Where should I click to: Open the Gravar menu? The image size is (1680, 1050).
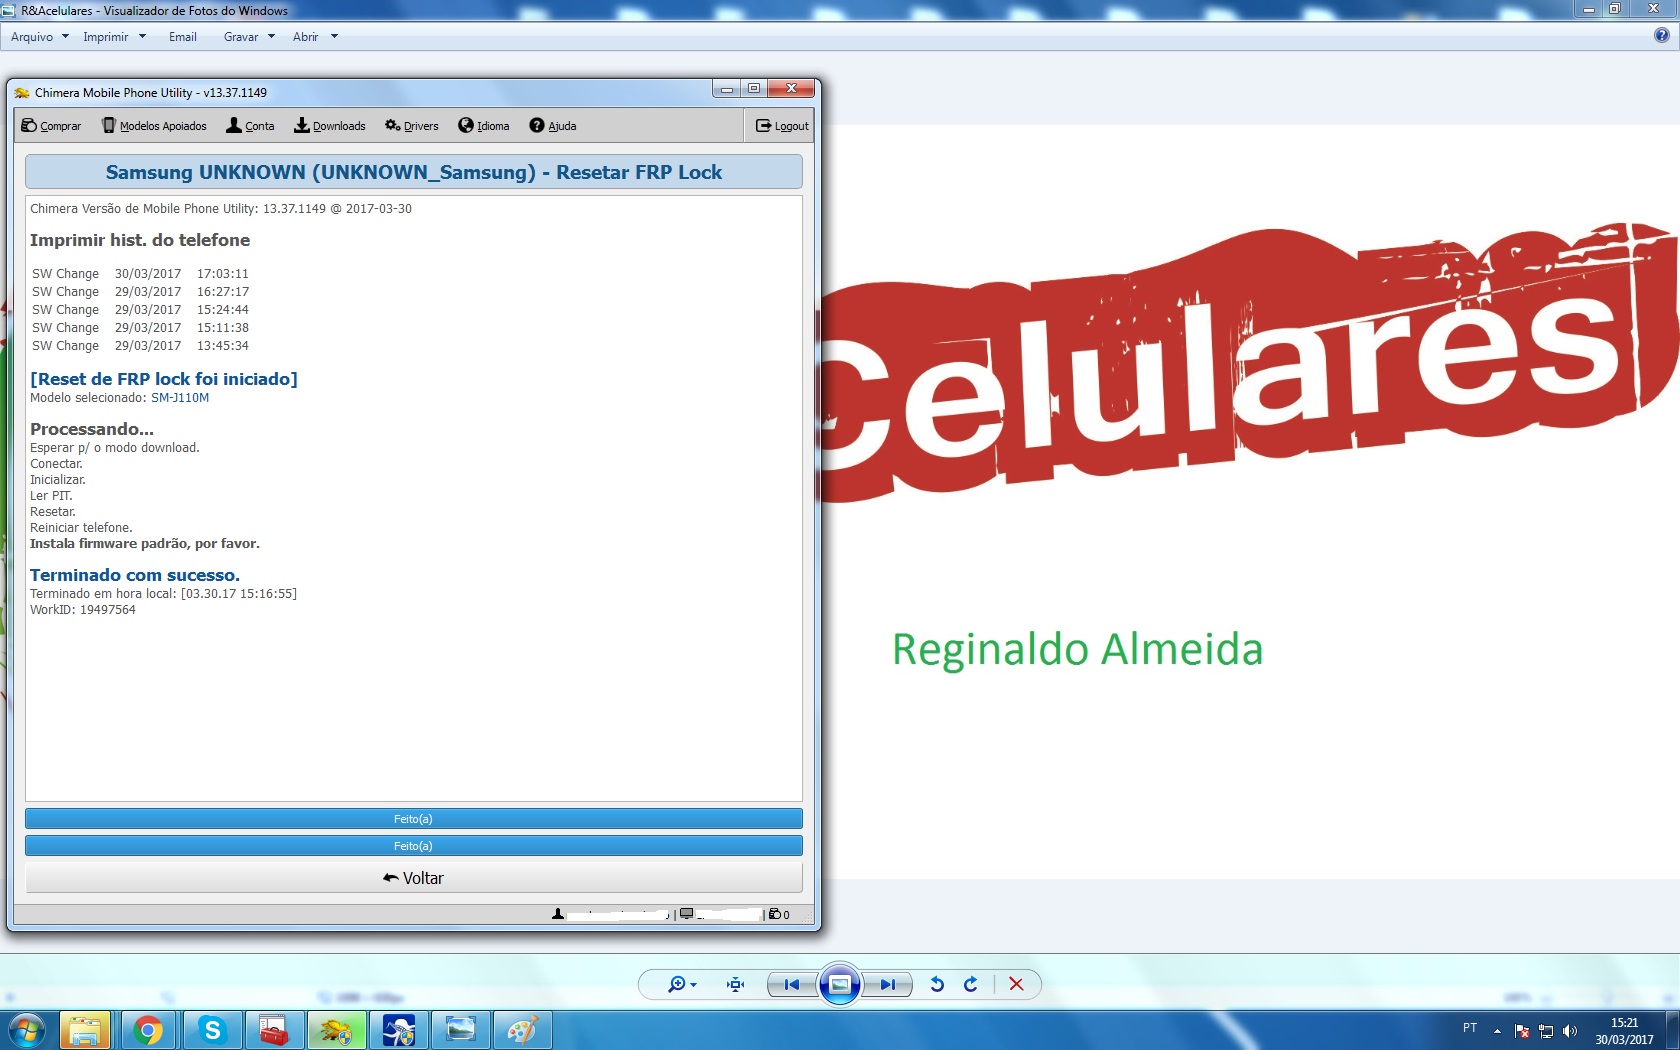pyautogui.click(x=241, y=37)
